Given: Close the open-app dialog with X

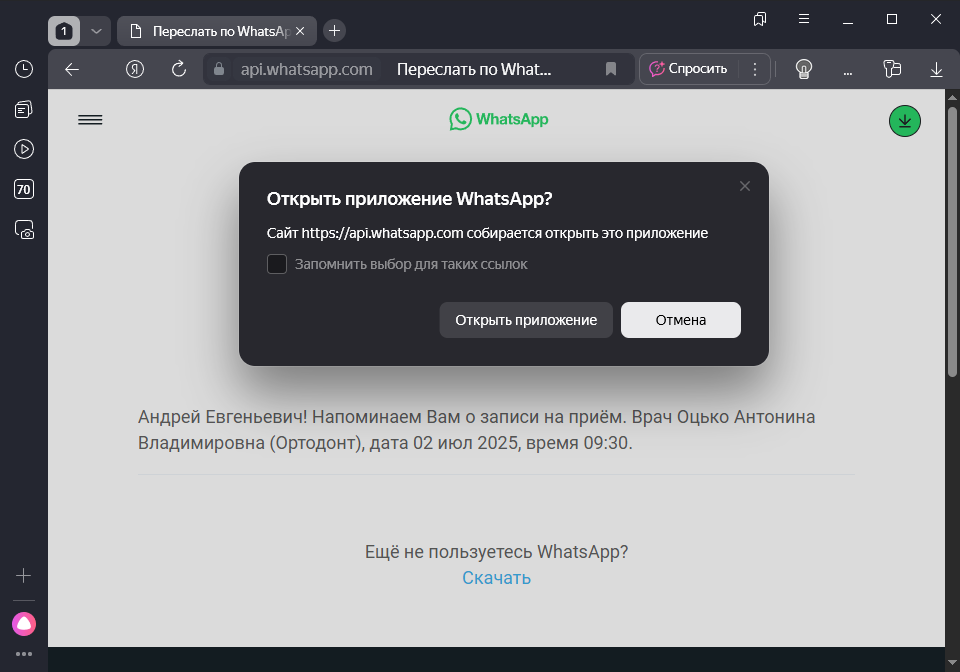Looking at the screenshot, I should (x=744, y=186).
